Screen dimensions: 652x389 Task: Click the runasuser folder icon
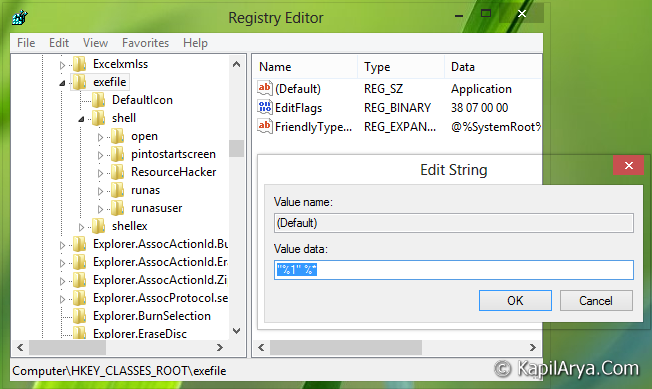pyautogui.click(x=118, y=208)
